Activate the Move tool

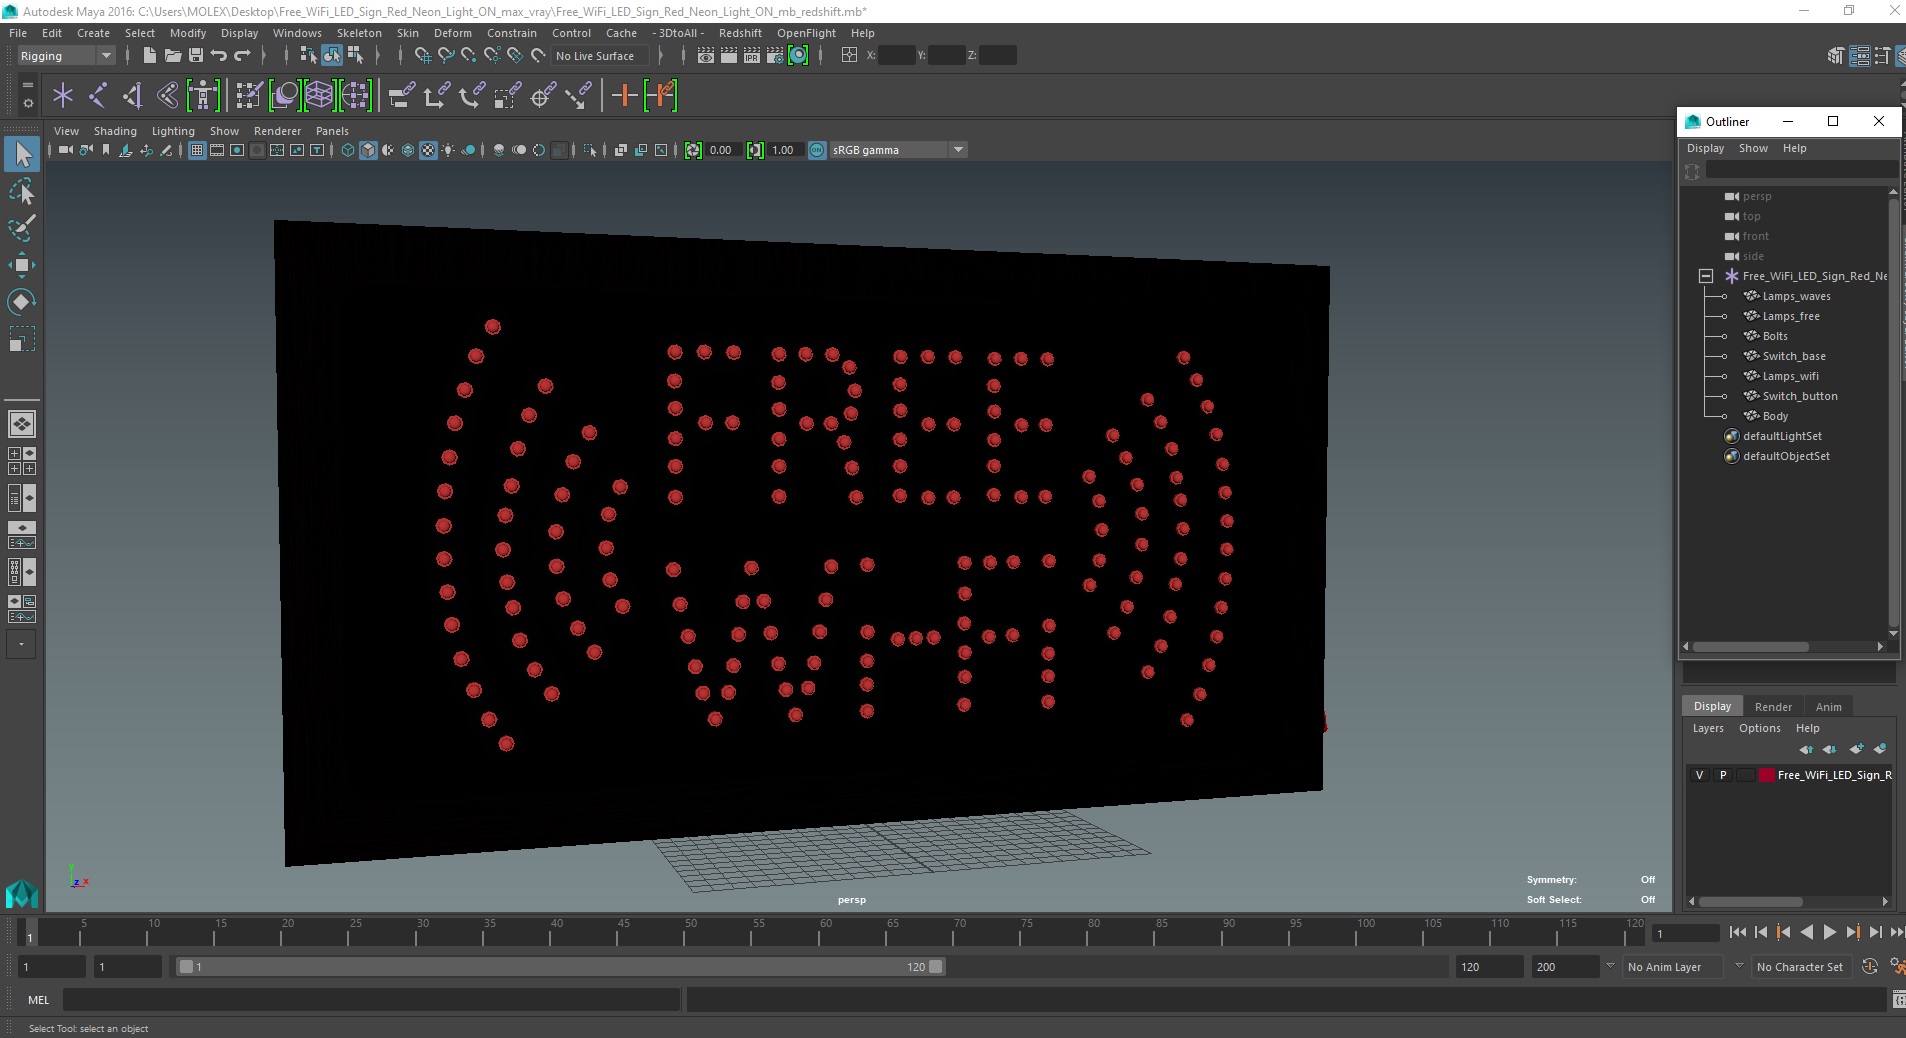pos(22,265)
